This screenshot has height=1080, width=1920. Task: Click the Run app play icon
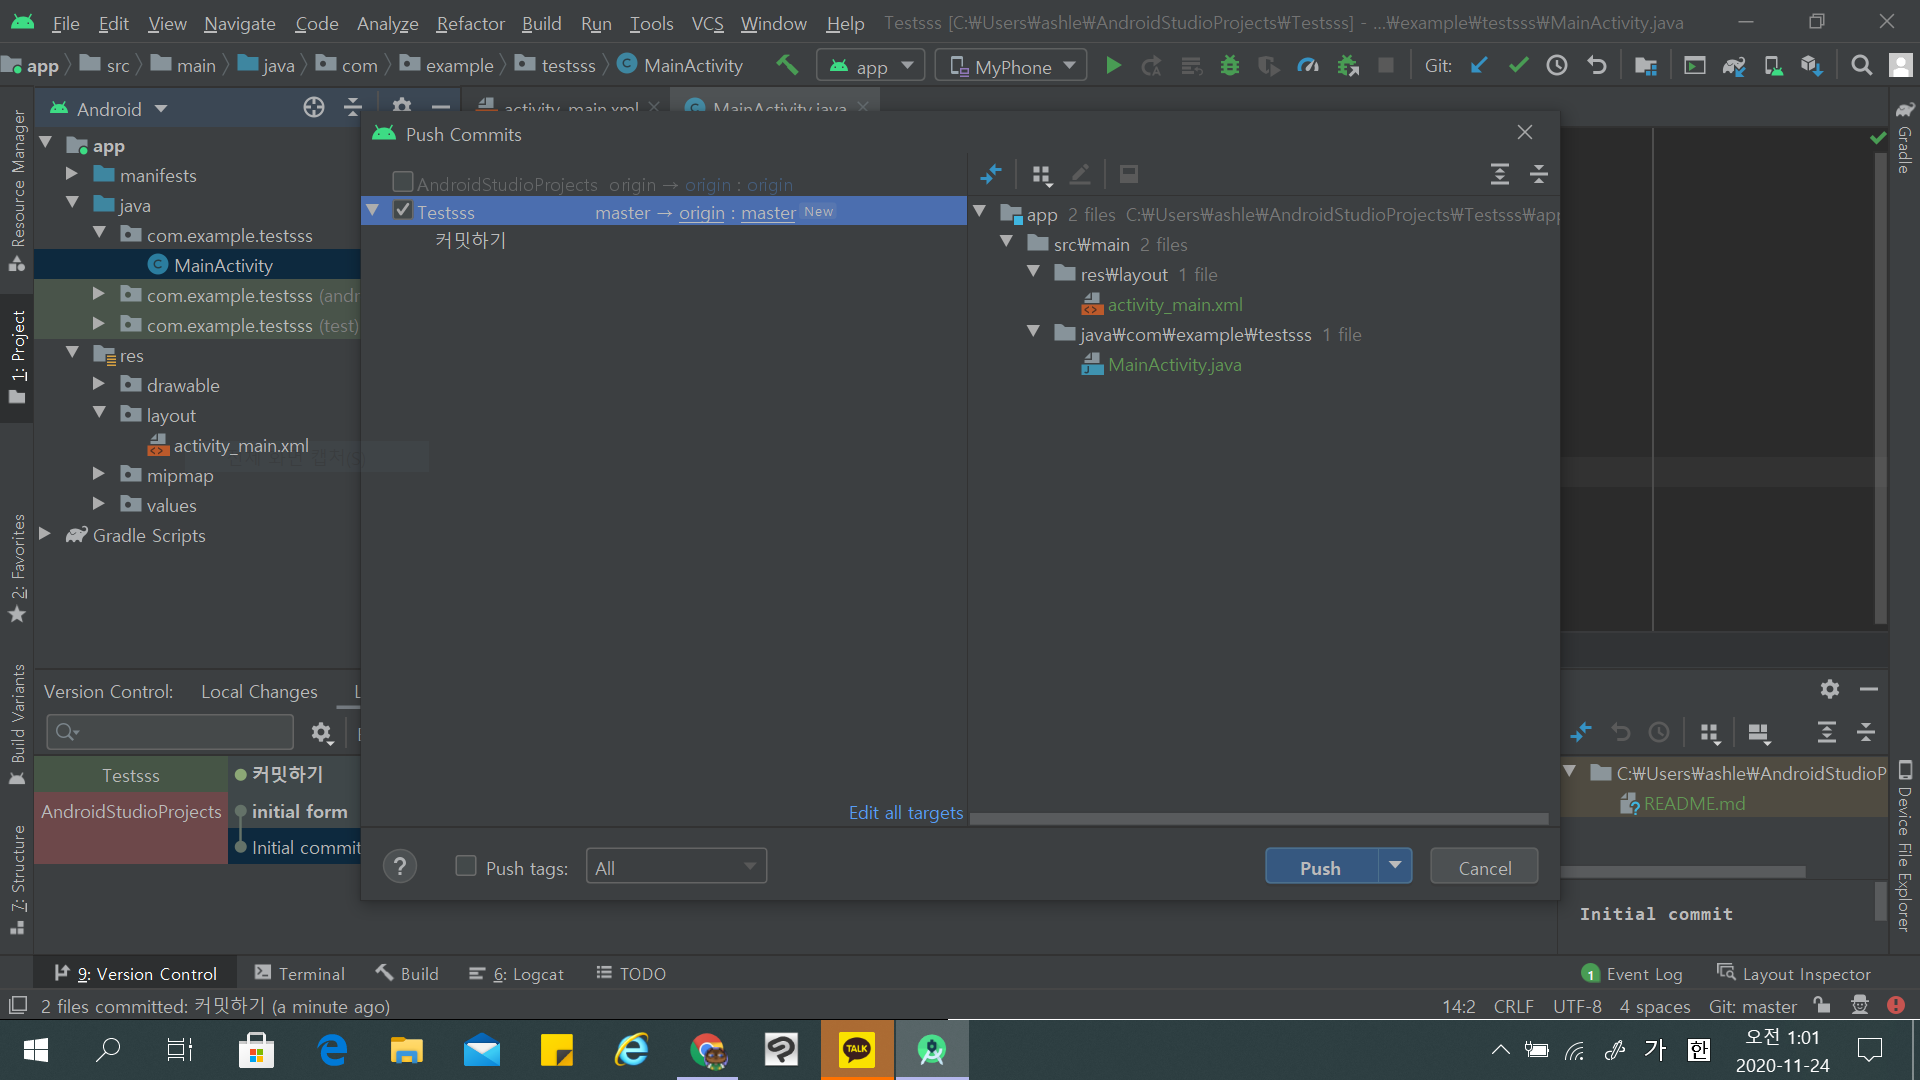[1113, 66]
